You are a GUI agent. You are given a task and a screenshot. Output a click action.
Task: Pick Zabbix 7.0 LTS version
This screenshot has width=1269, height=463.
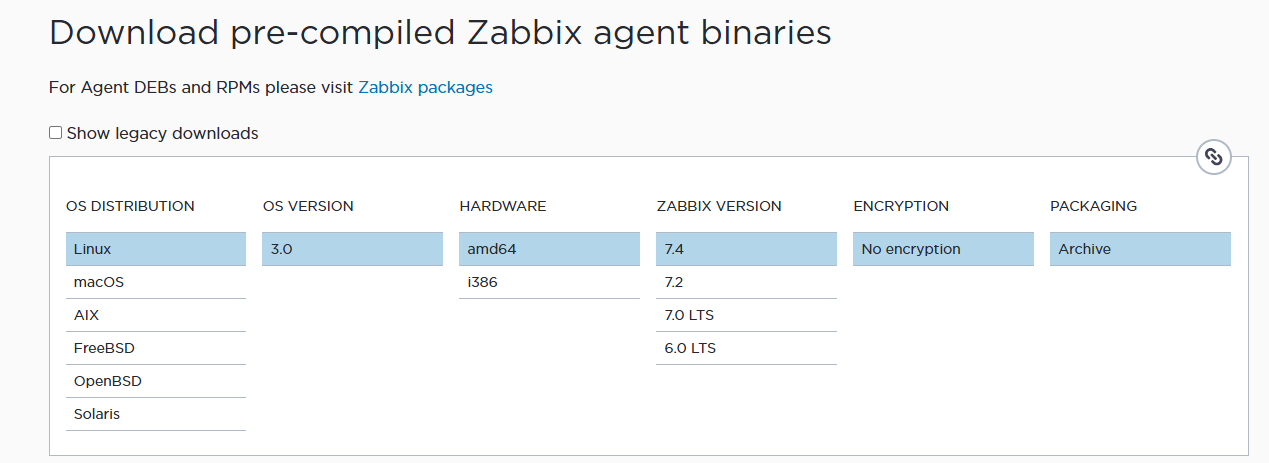point(746,315)
